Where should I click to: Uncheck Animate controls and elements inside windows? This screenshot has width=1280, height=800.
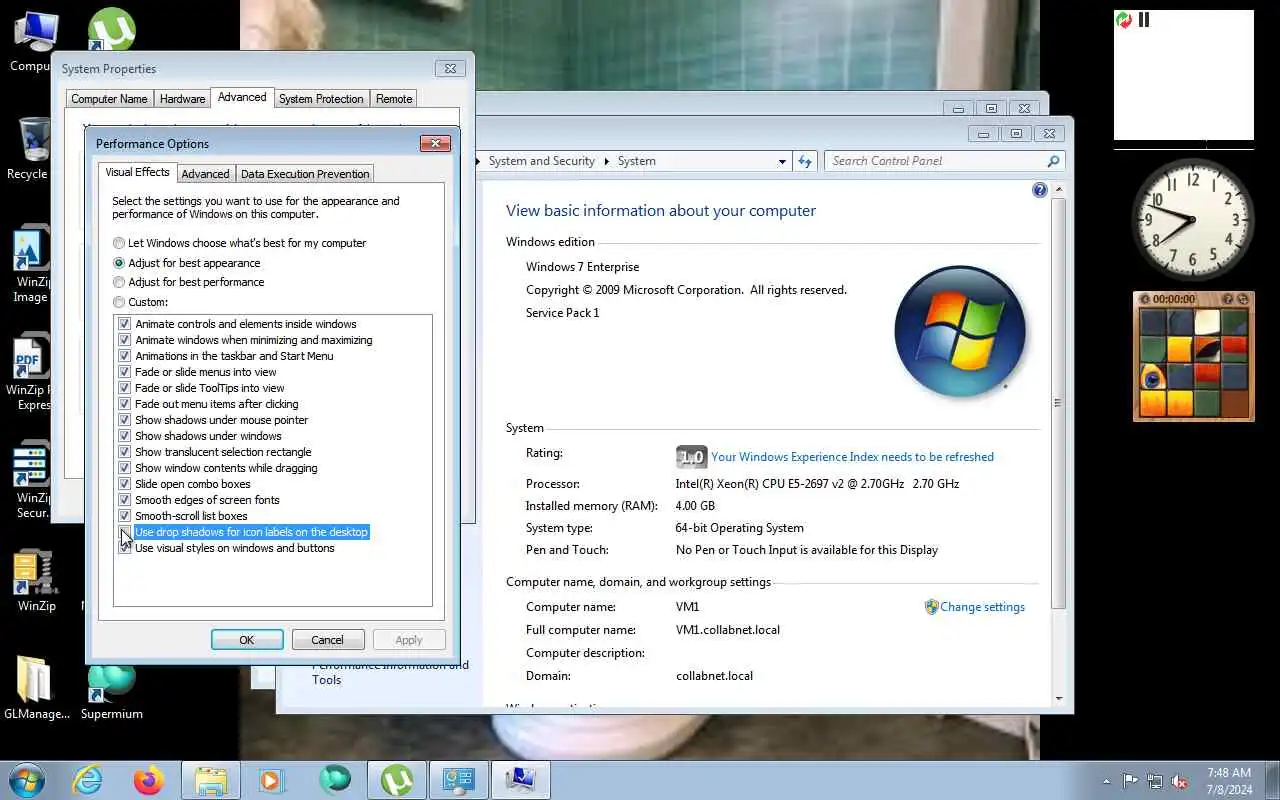click(125, 324)
